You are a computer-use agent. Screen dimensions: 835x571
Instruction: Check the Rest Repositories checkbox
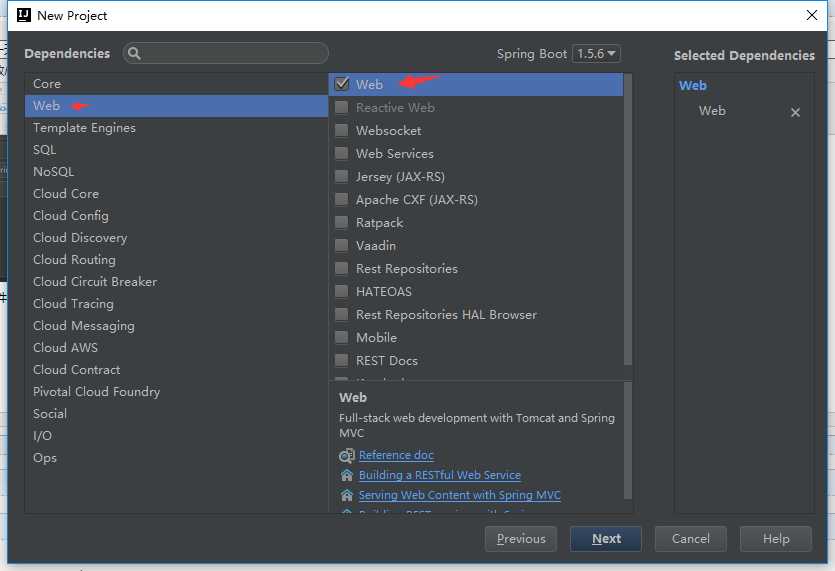tap(341, 268)
